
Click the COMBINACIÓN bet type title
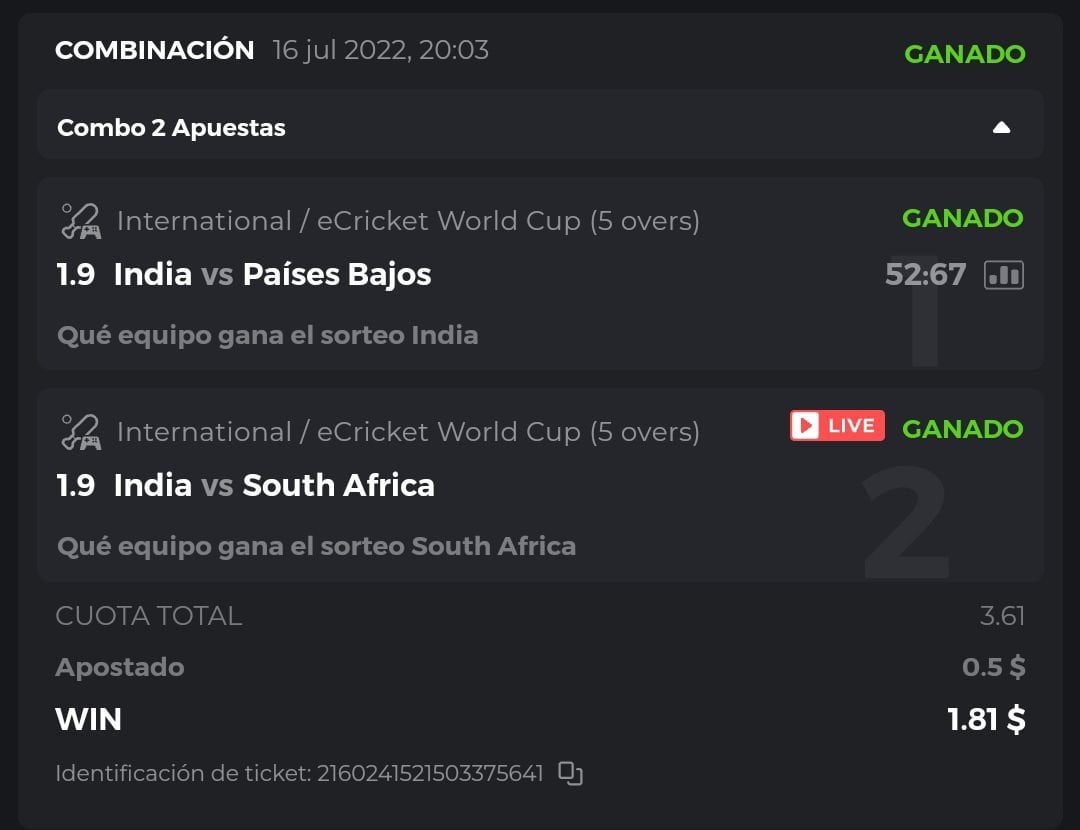click(155, 50)
